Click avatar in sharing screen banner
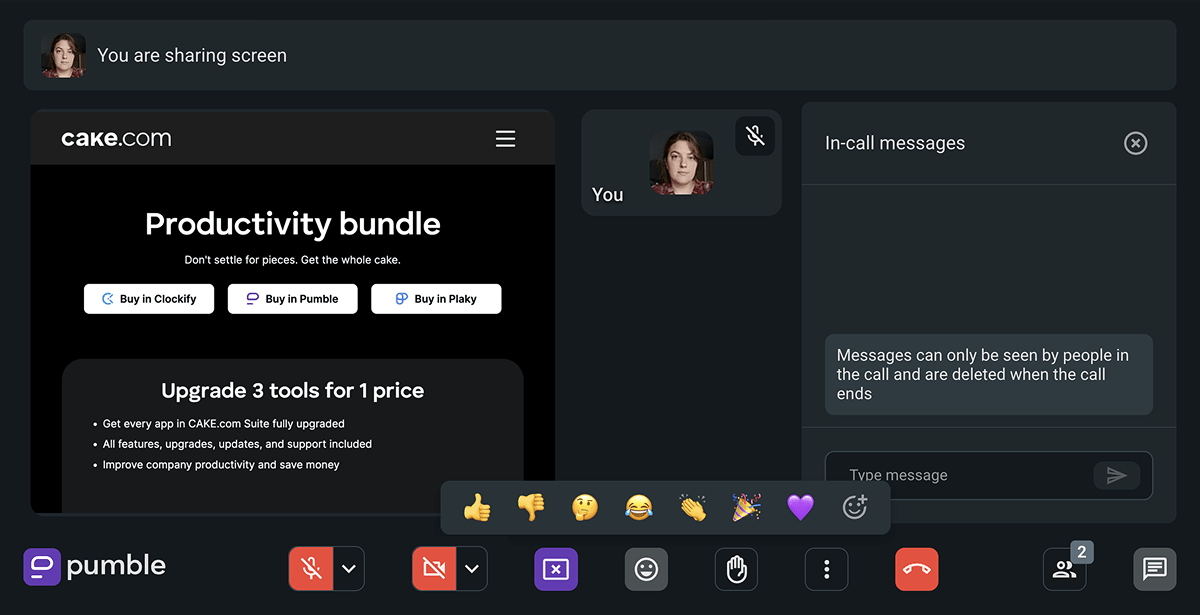This screenshot has width=1200, height=615. click(63, 55)
